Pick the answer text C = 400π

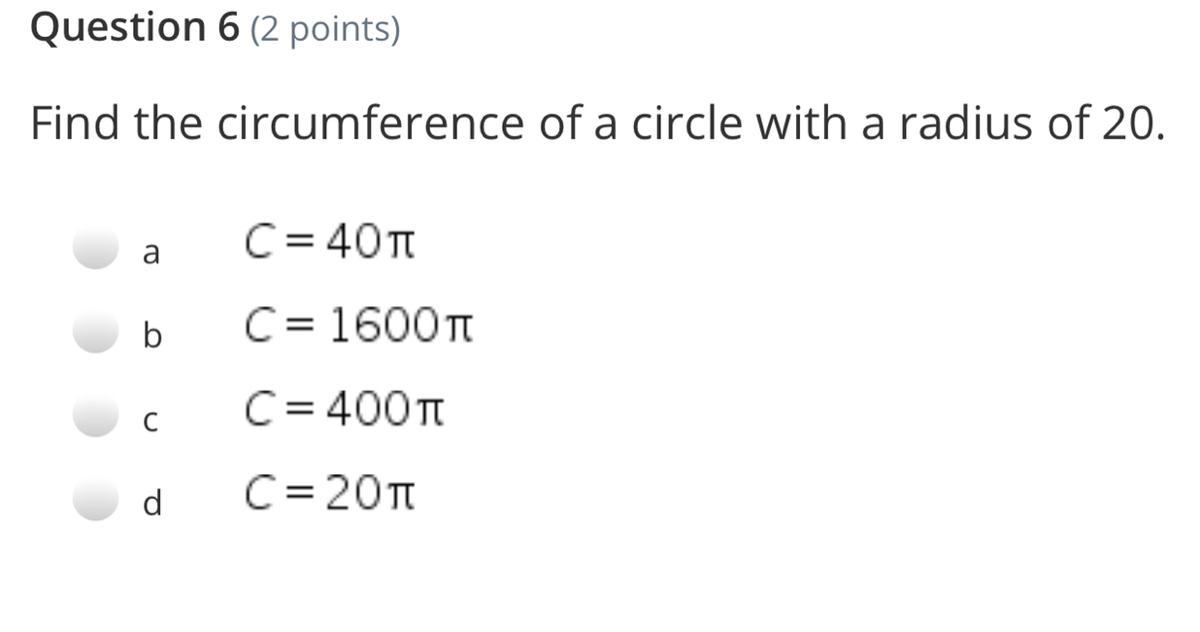click(345, 408)
